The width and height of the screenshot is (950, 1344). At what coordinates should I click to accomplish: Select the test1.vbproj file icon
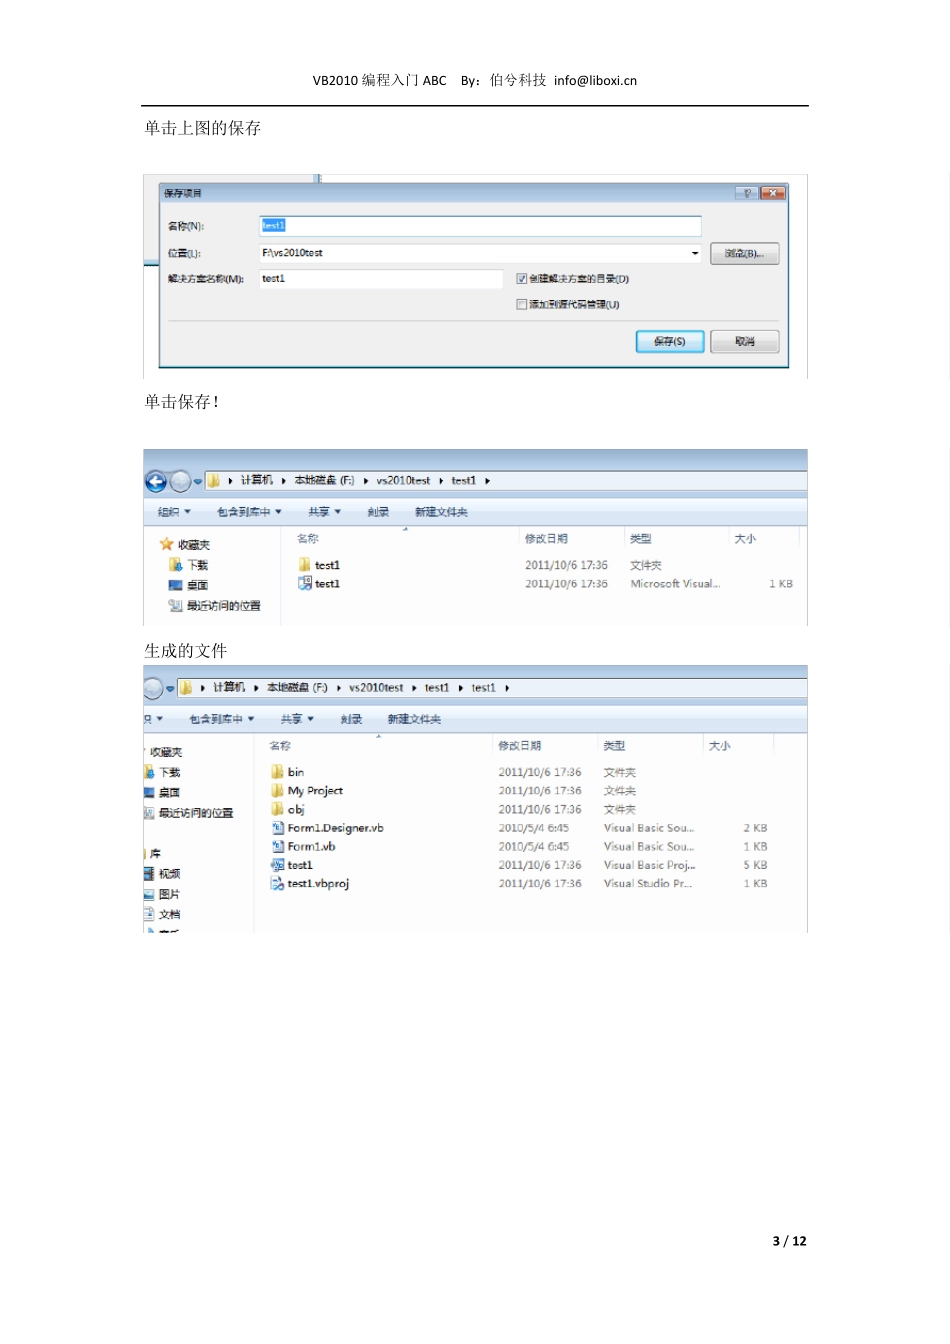278,883
